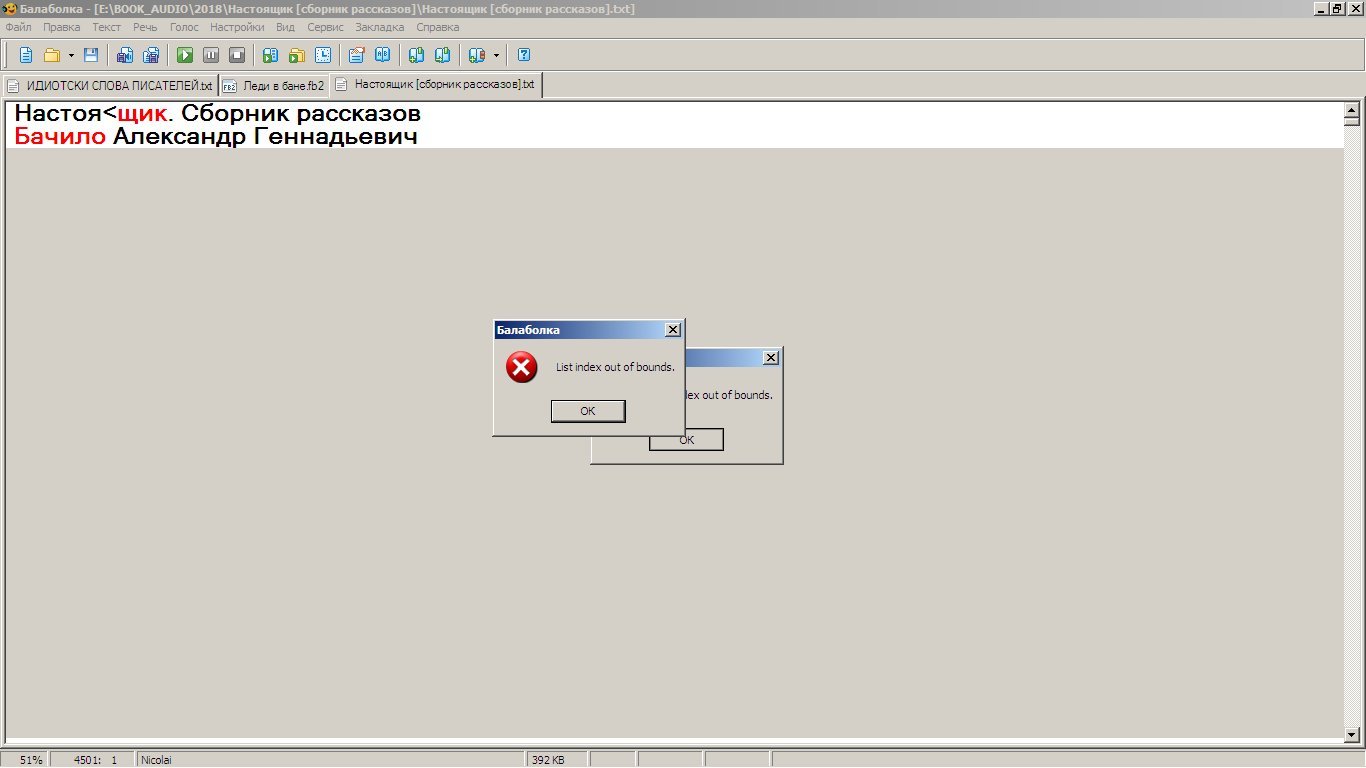Image resolution: width=1366 pixels, height=768 pixels.
Task: Open the Речь menu
Action: [145, 27]
